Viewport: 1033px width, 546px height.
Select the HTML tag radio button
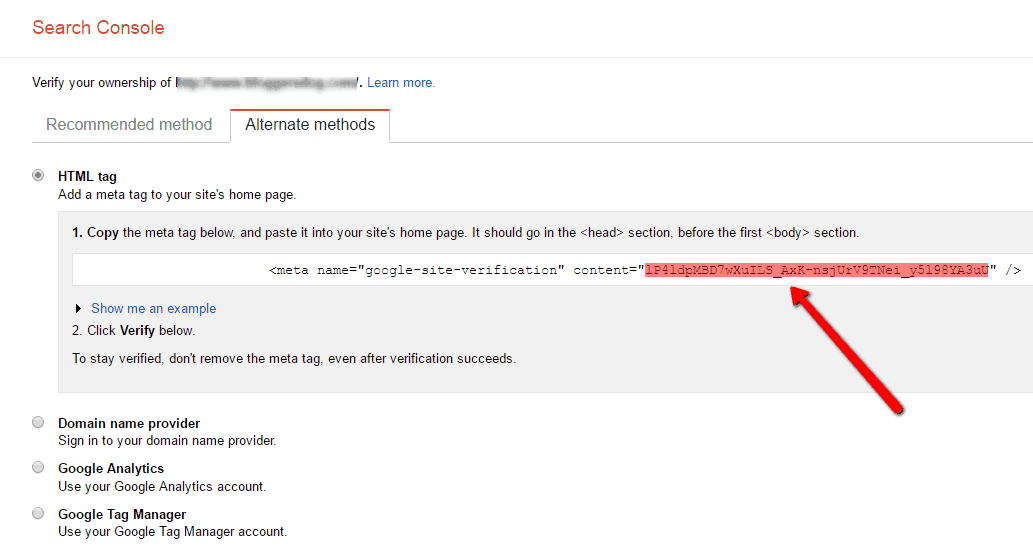click(38, 175)
